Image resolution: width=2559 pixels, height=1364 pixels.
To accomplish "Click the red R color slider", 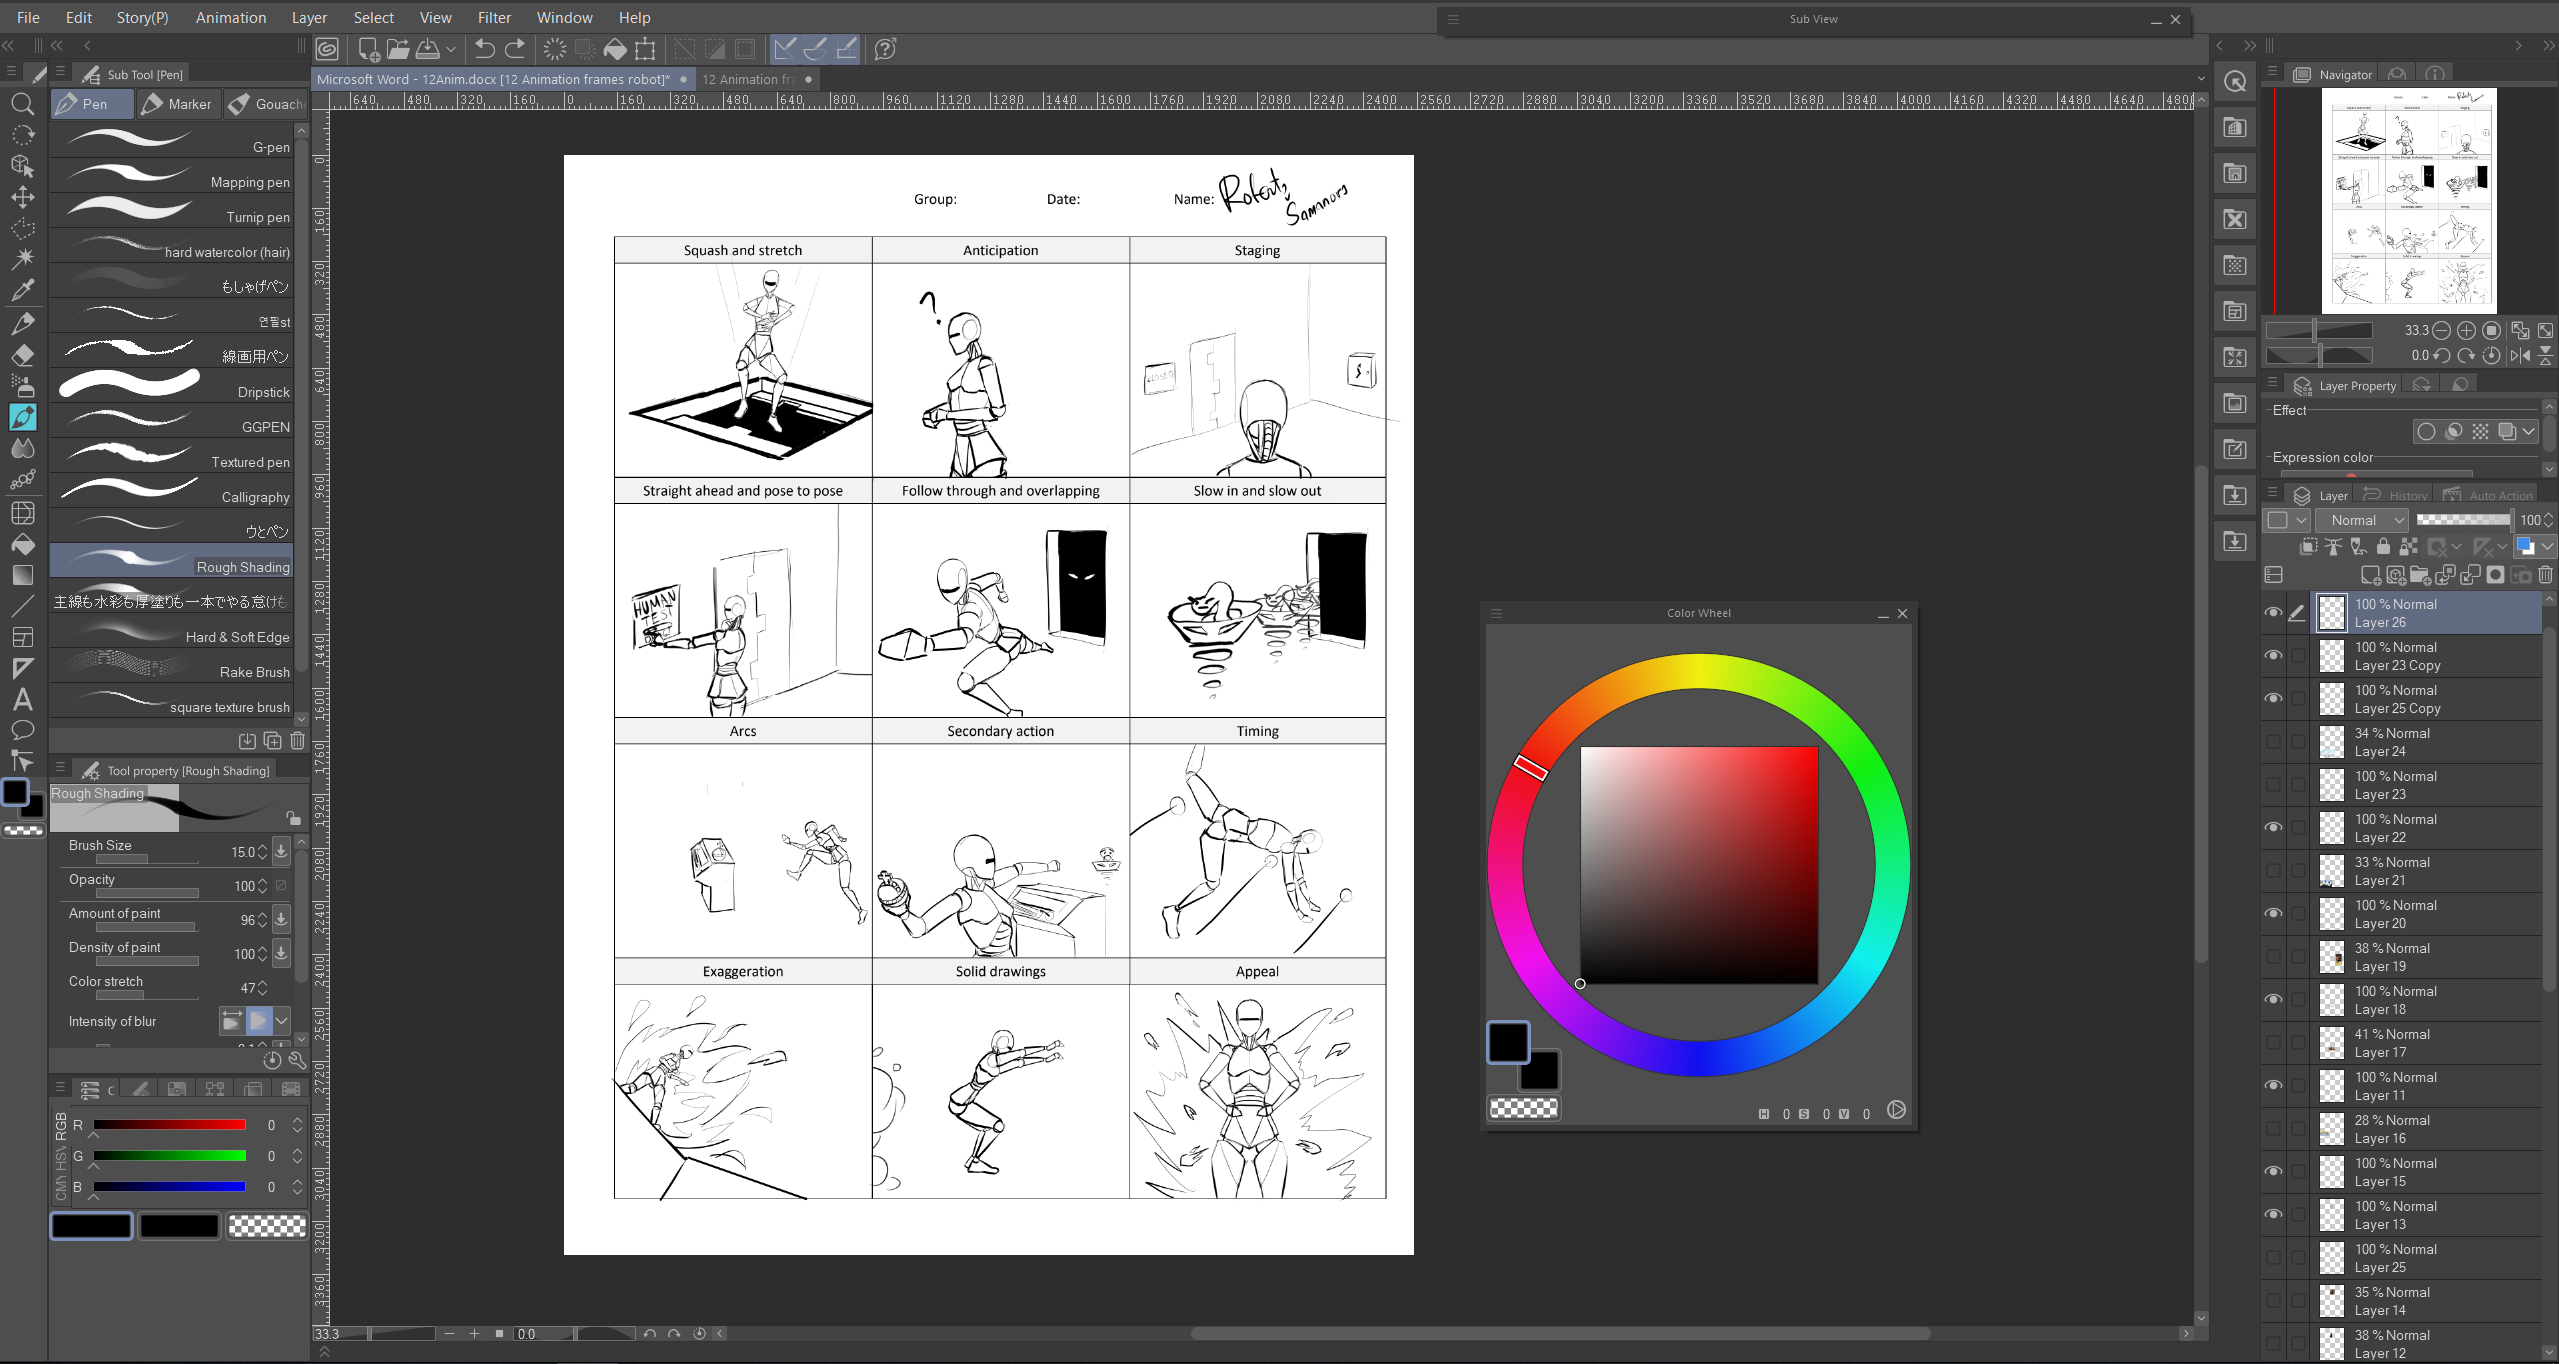I will coord(170,1125).
